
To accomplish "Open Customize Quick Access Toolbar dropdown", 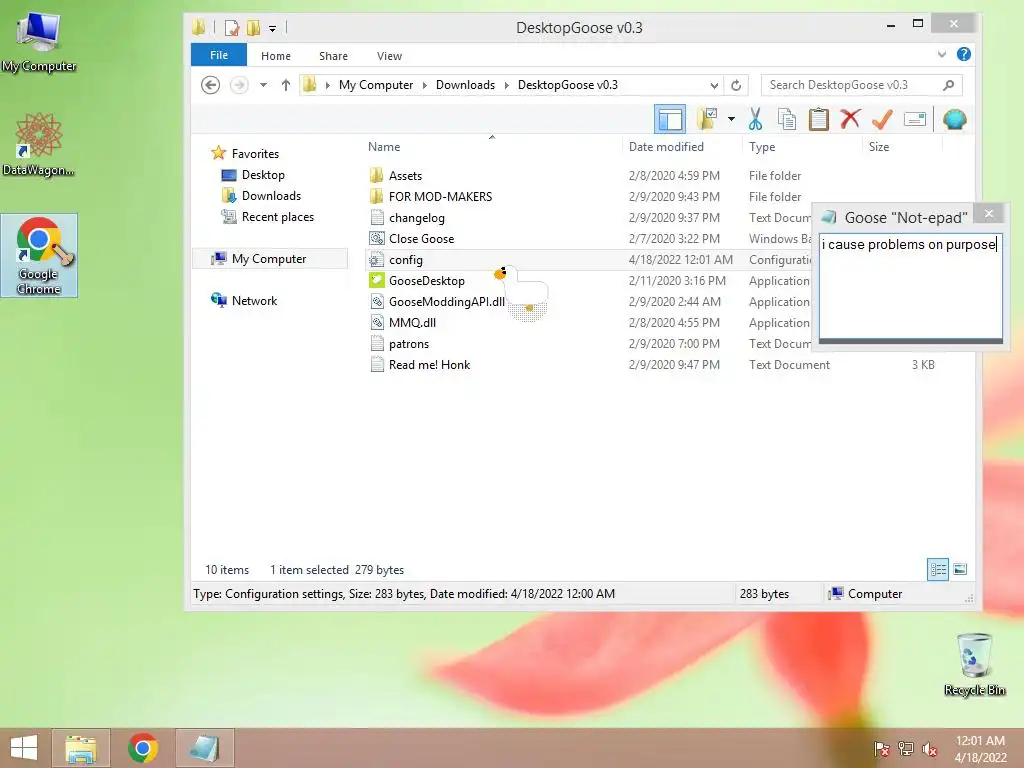I will [272, 28].
